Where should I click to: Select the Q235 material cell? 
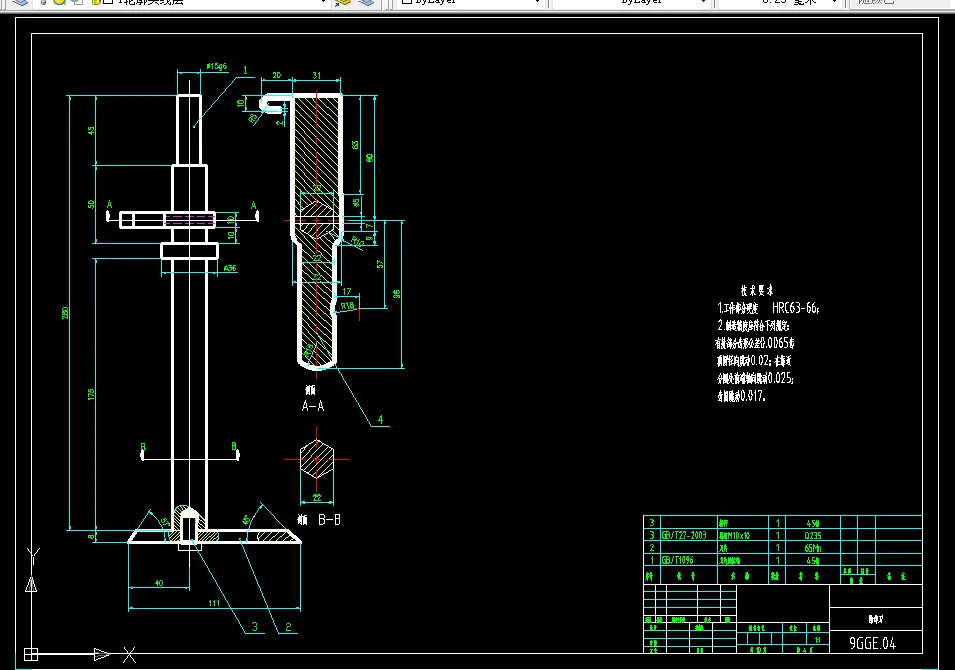813,535
